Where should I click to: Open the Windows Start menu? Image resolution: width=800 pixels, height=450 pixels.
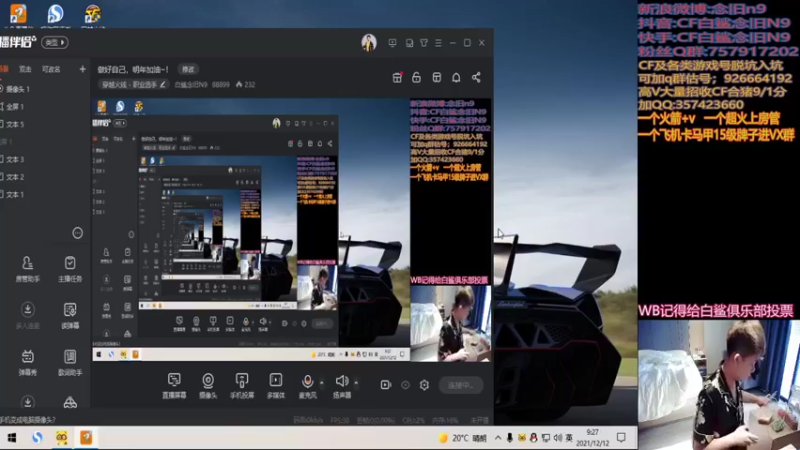tap(12, 438)
